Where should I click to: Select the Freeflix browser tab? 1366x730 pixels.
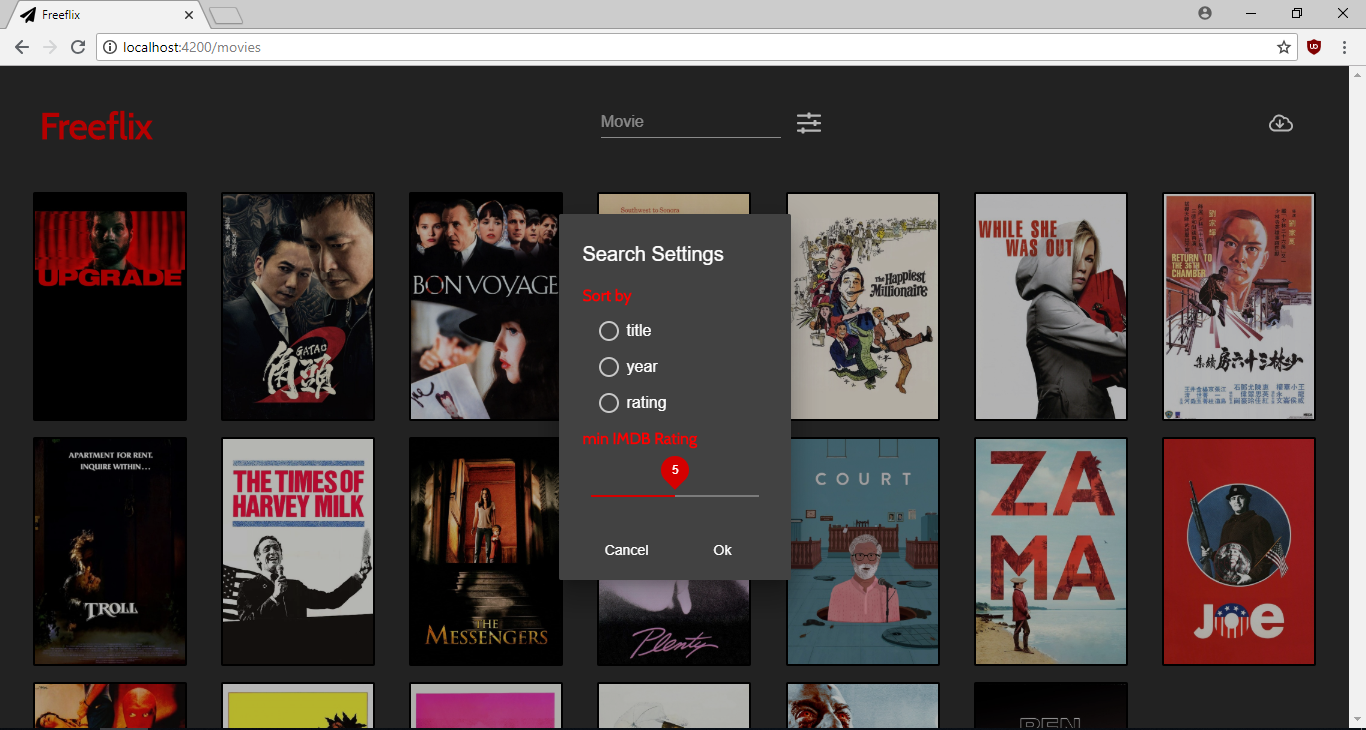point(105,15)
